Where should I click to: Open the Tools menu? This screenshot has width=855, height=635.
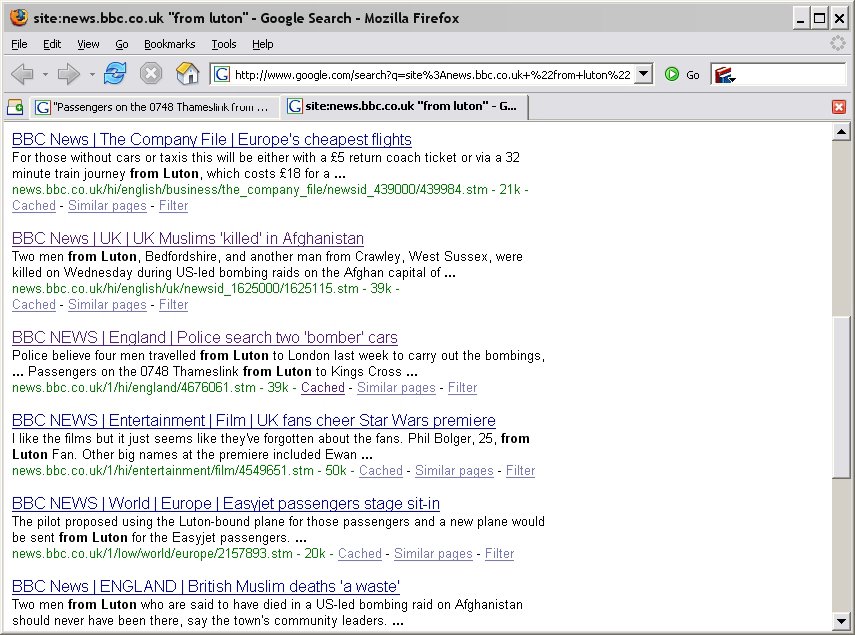[224, 44]
